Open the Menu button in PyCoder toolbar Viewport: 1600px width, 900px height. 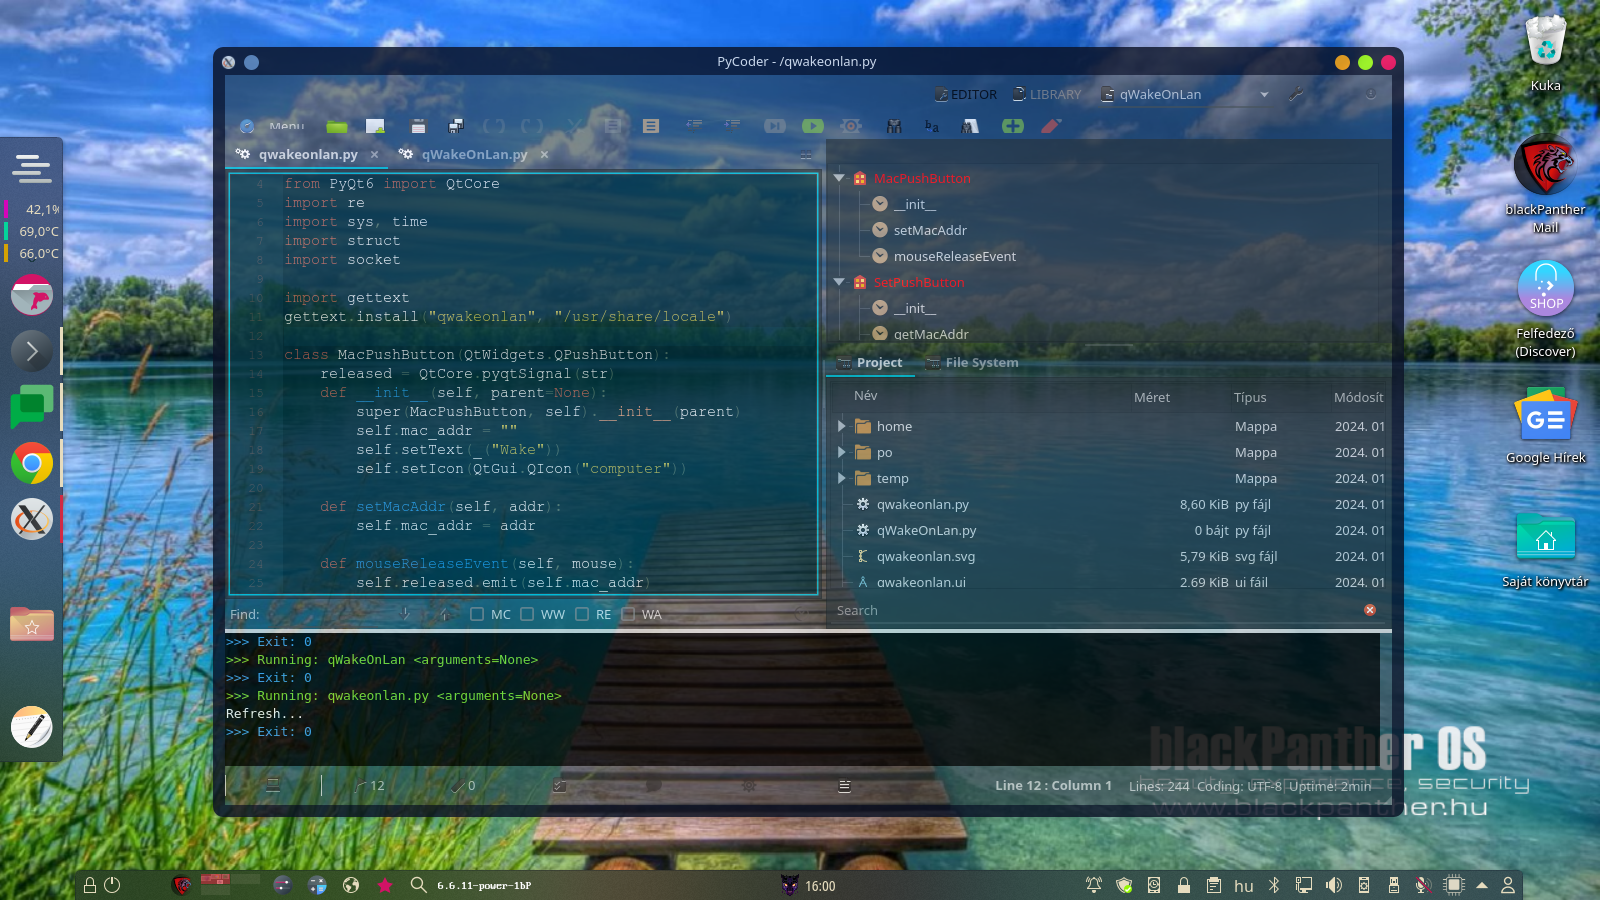click(x=272, y=126)
